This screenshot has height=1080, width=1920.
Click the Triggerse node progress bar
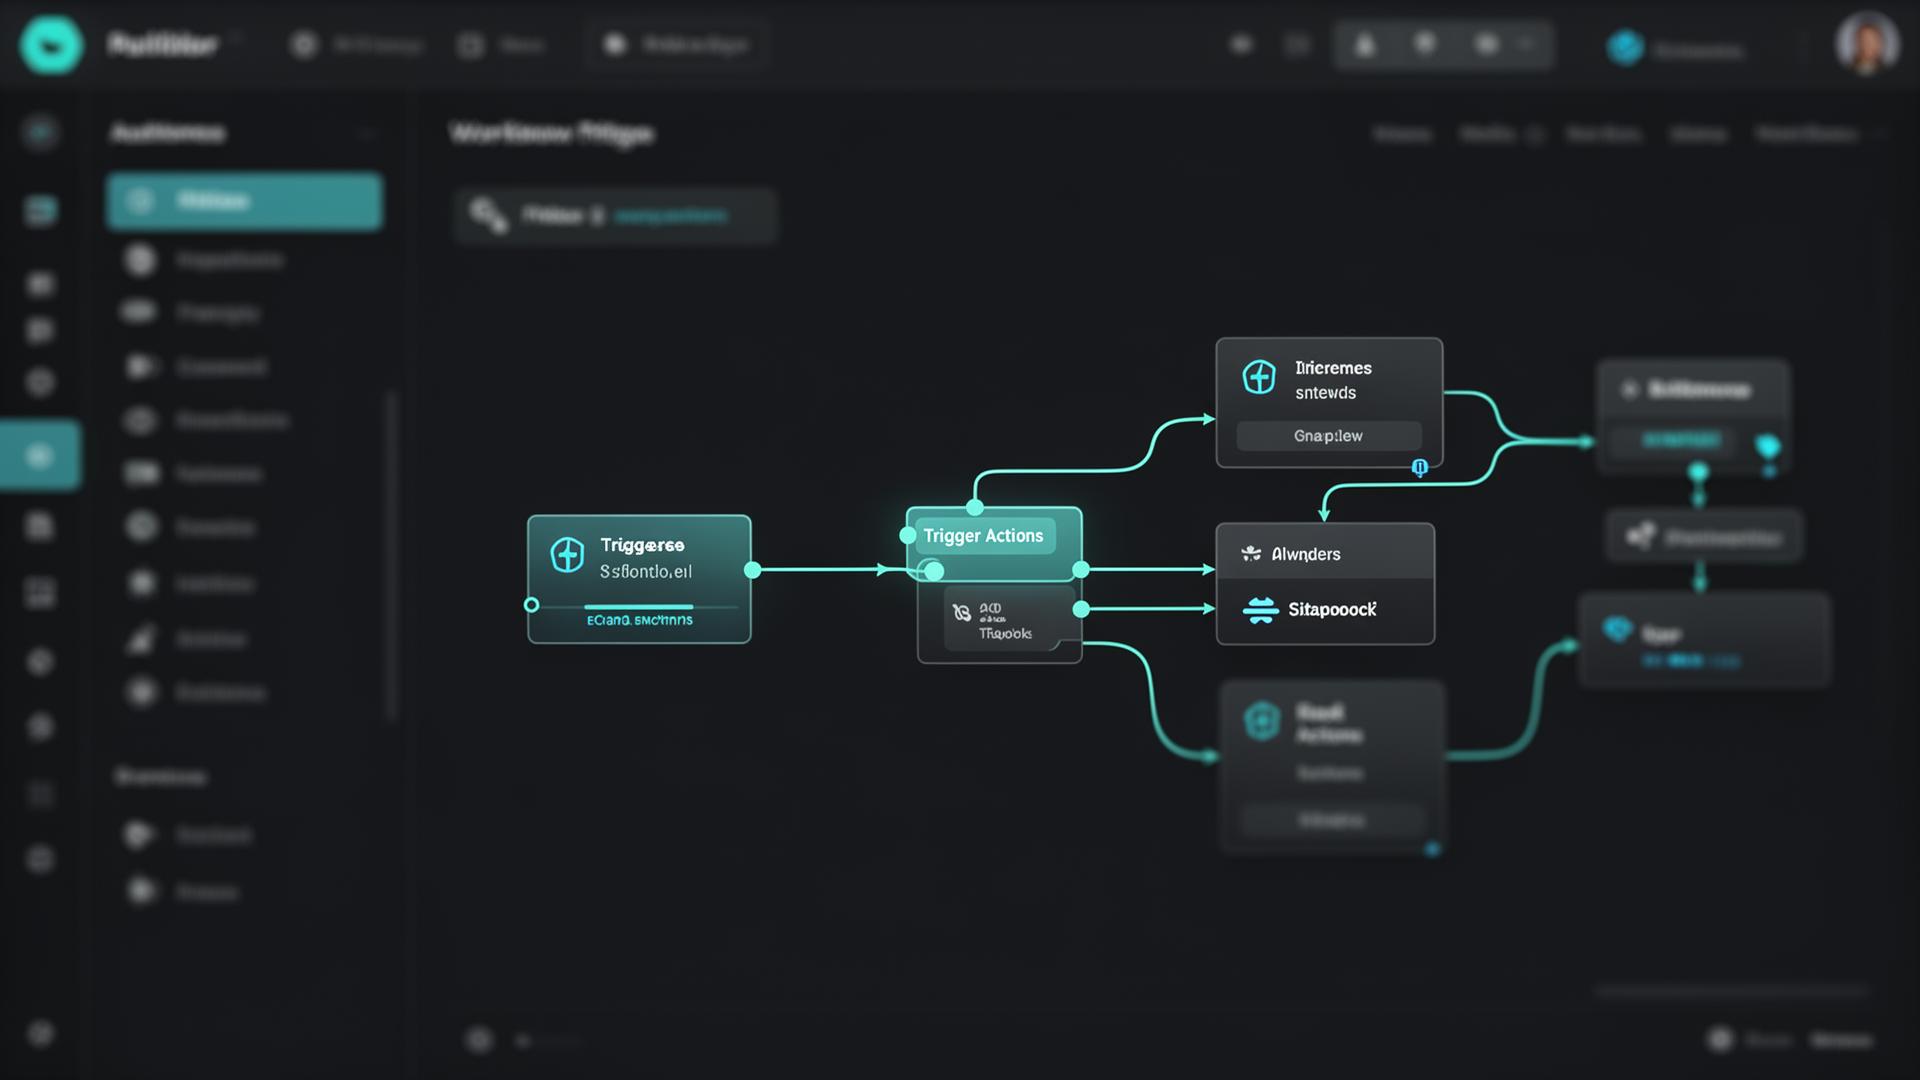point(639,607)
